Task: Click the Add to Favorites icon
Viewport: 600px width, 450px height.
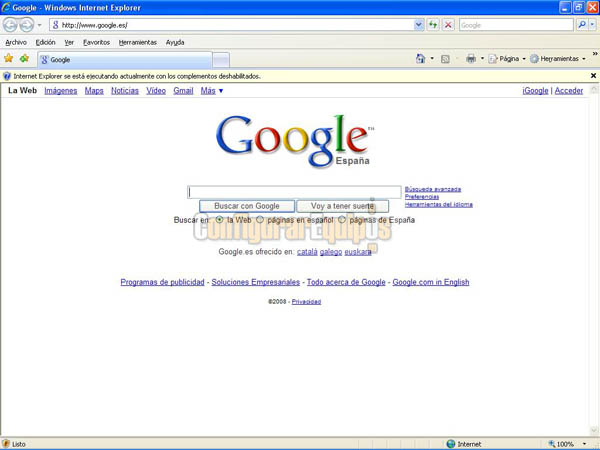Action: (x=24, y=59)
